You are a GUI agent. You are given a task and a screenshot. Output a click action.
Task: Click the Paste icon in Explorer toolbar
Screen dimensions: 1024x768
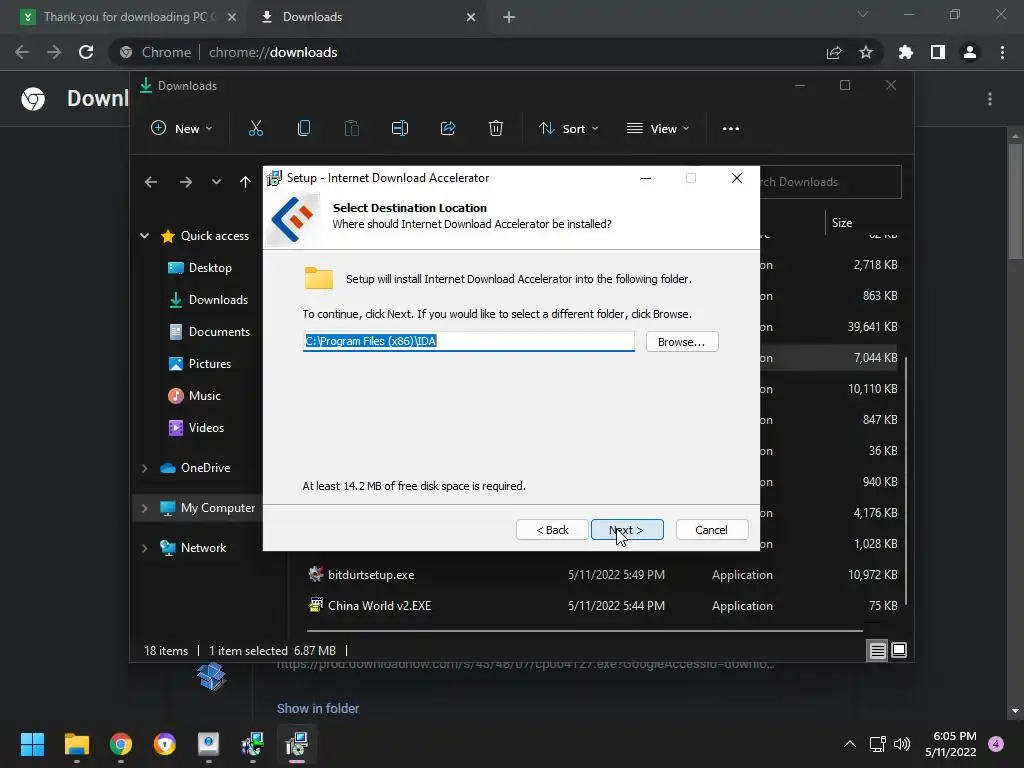pyautogui.click(x=352, y=129)
